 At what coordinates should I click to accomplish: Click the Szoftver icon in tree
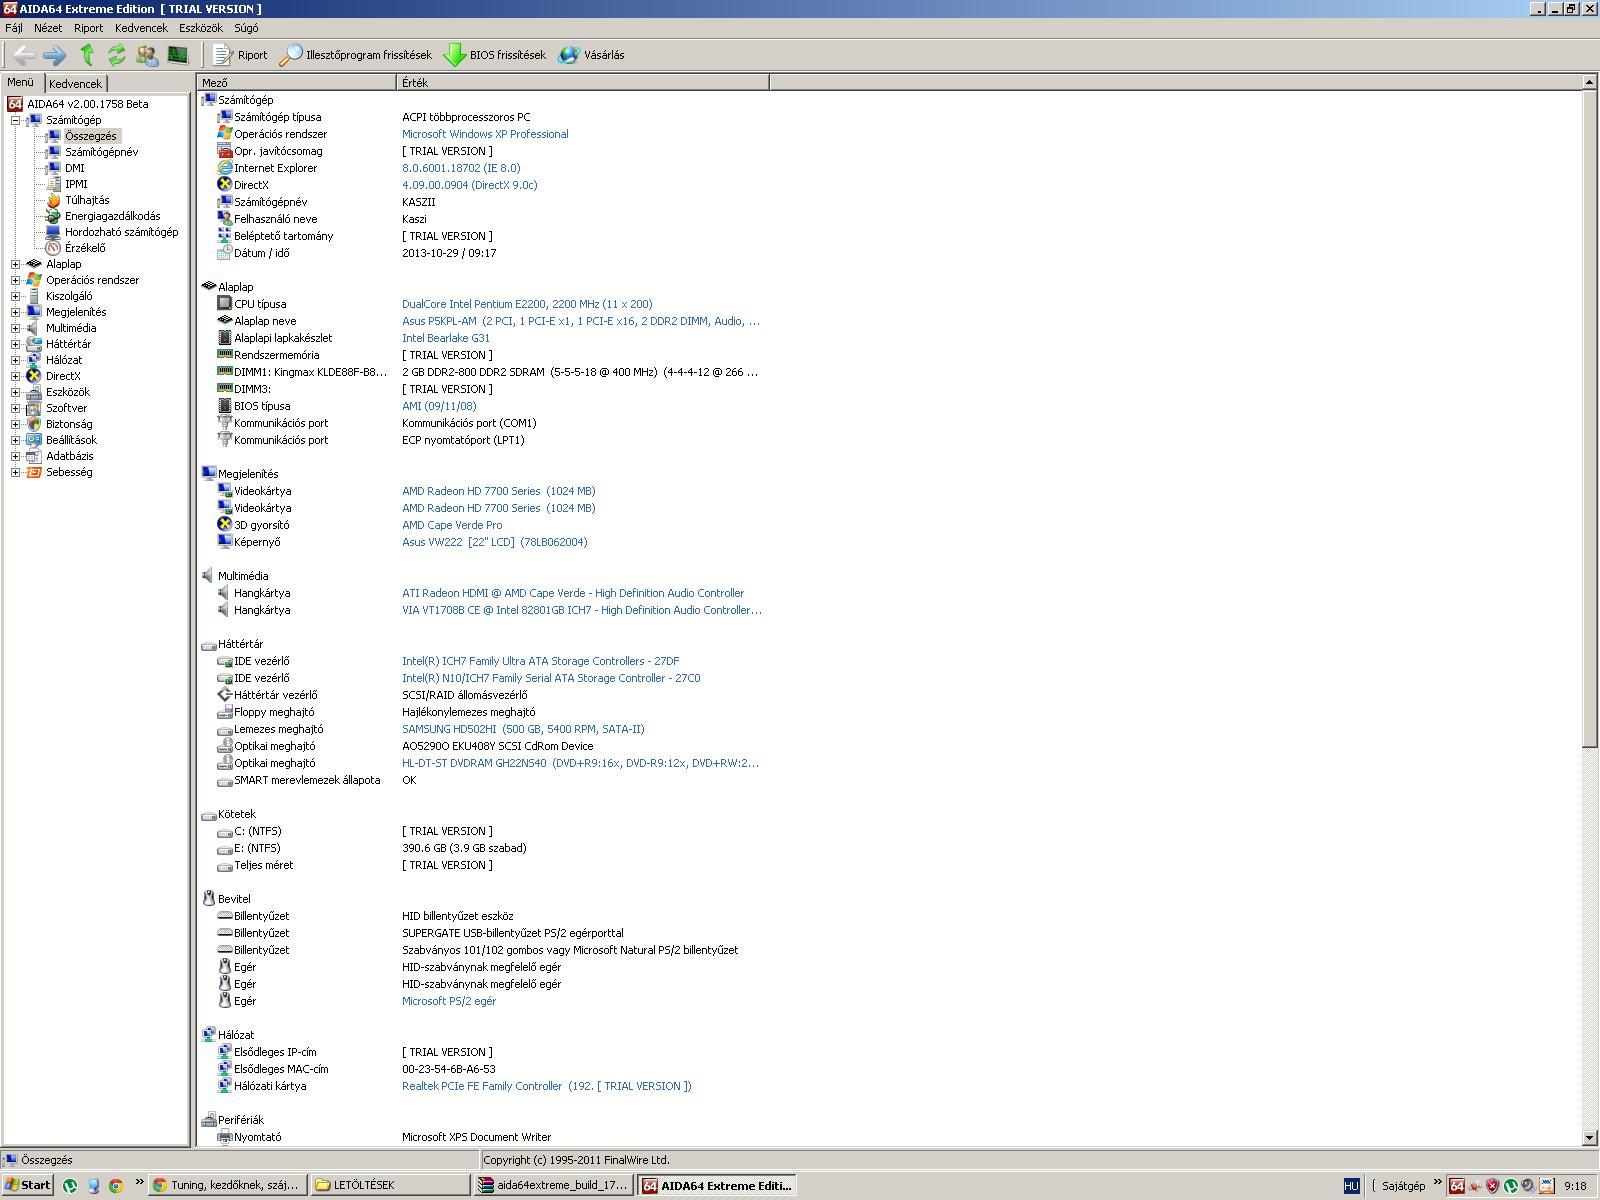coord(34,408)
